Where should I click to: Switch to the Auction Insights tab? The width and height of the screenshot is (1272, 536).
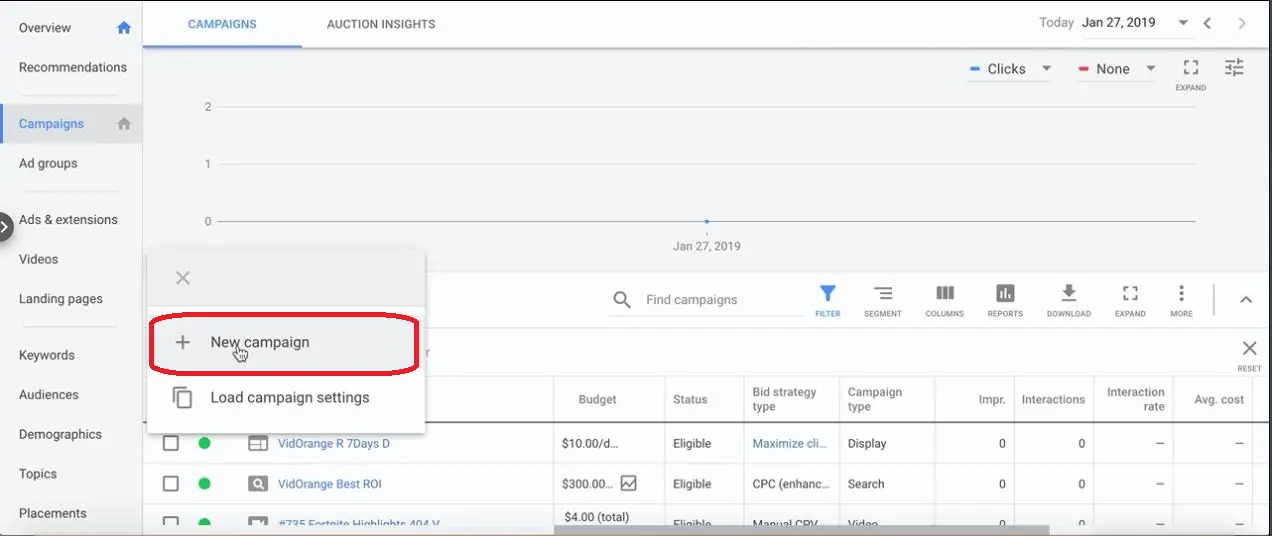point(381,24)
